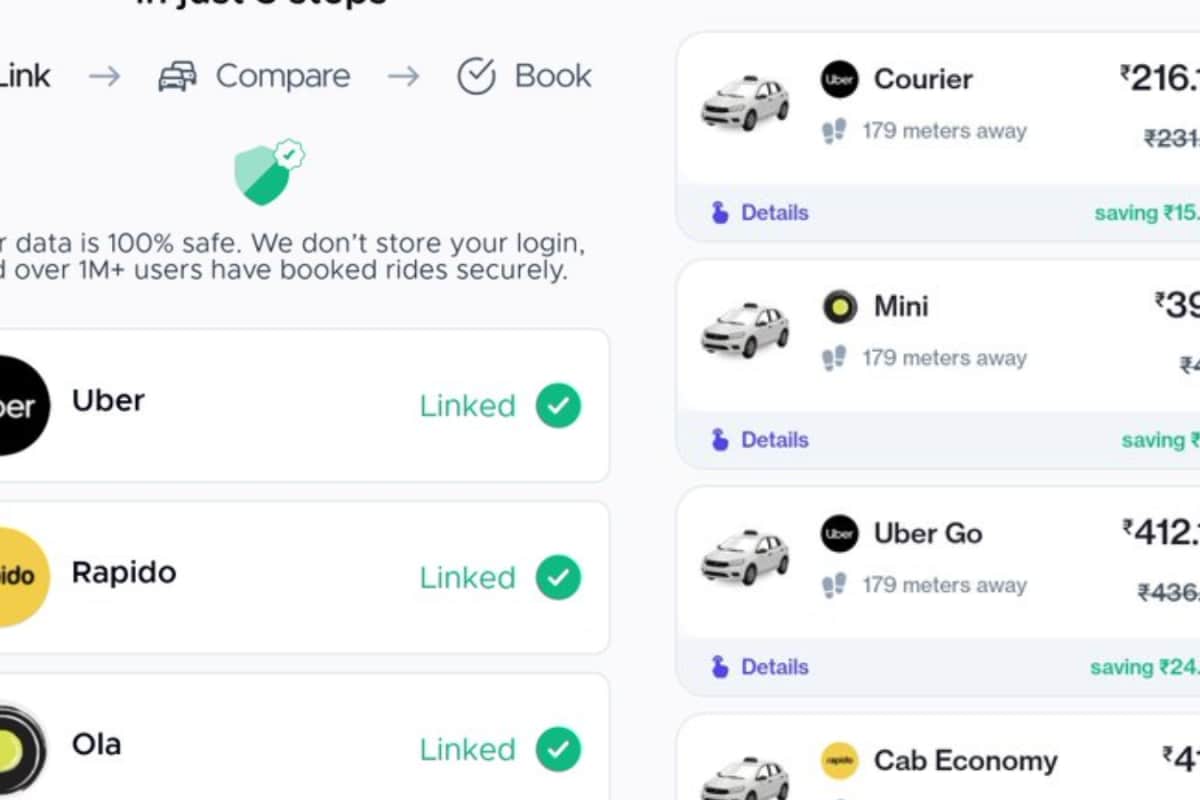This screenshot has height=800, width=1200.
Task: Click the Uber logo on the Courier card
Action: [838, 79]
